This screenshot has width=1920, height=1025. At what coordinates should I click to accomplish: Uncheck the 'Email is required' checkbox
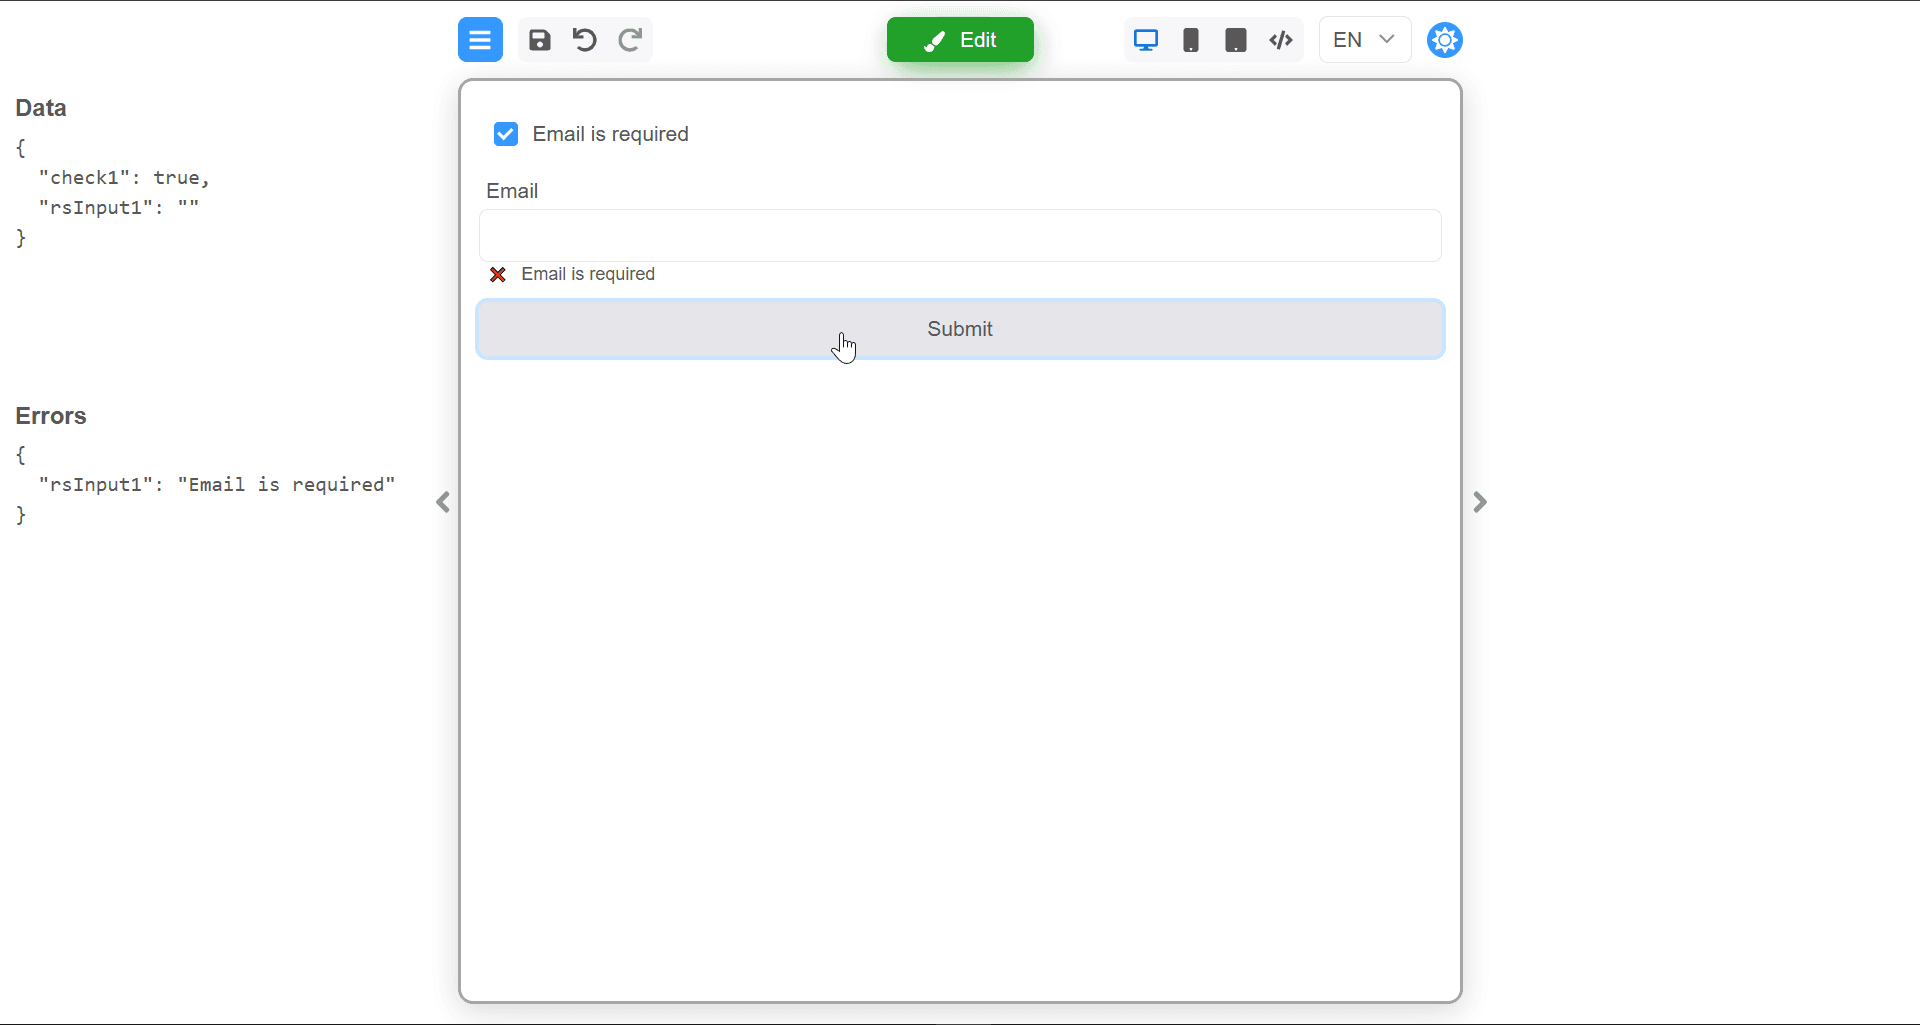506,134
